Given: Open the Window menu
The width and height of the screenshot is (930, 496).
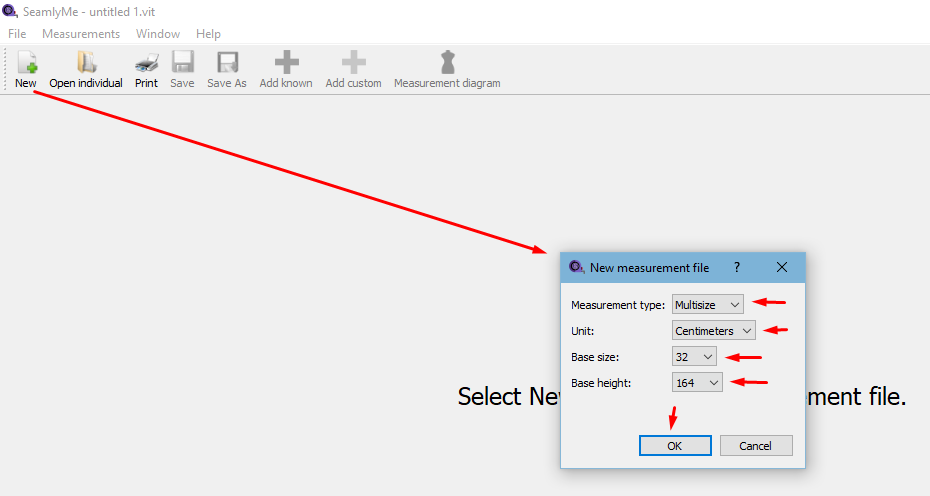Looking at the screenshot, I should coord(158,34).
